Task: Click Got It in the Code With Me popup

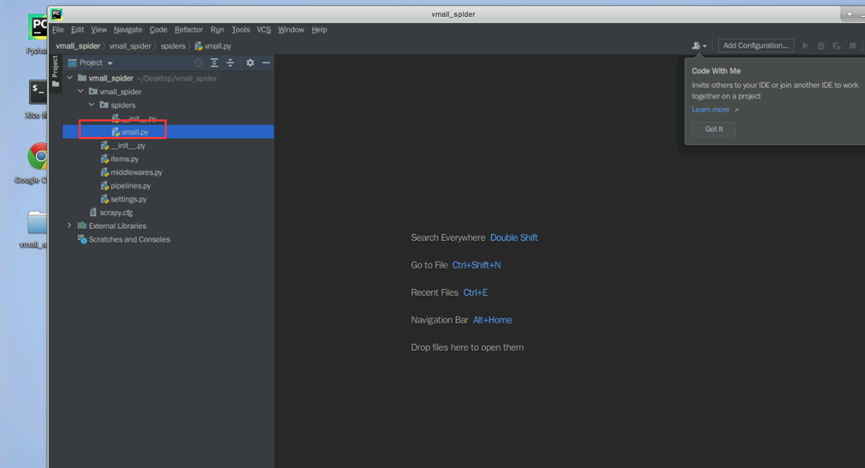Action: point(713,129)
